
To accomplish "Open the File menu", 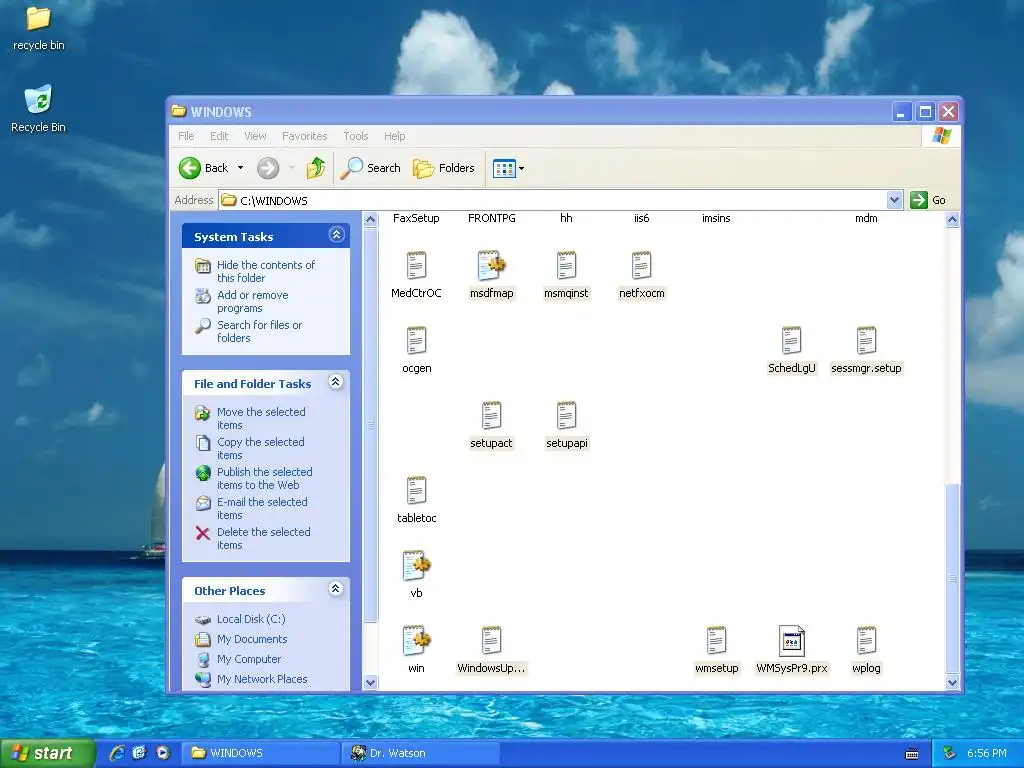I will click(186, 136).
